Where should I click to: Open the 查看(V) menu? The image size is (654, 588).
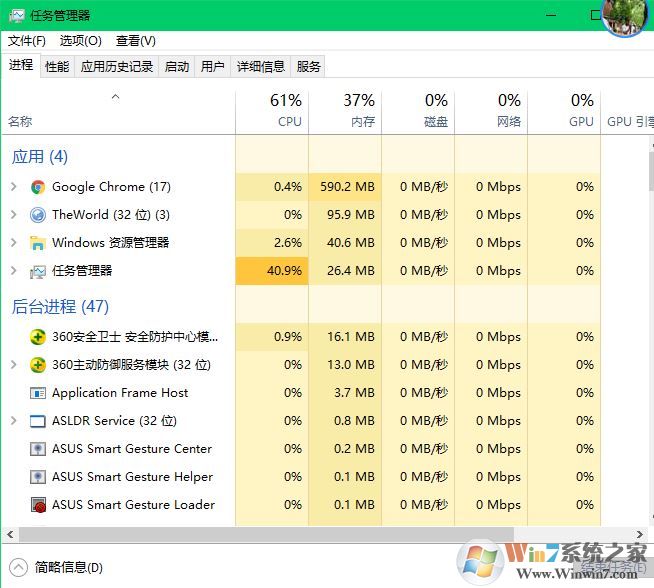pos(135,41)
